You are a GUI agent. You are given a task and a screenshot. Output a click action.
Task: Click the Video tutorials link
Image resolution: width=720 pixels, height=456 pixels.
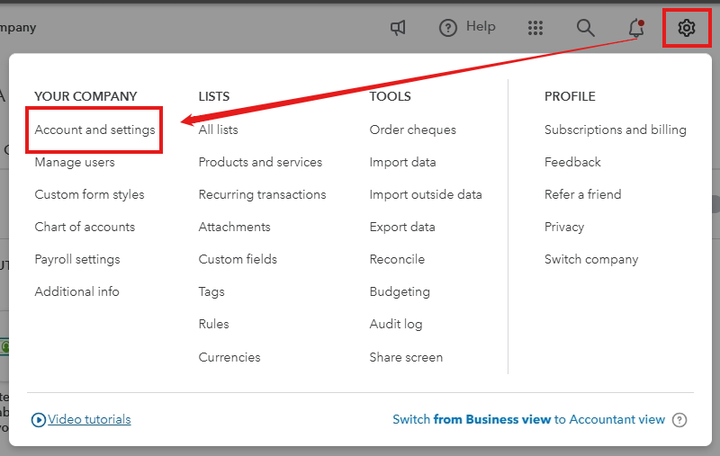point(89,420)
